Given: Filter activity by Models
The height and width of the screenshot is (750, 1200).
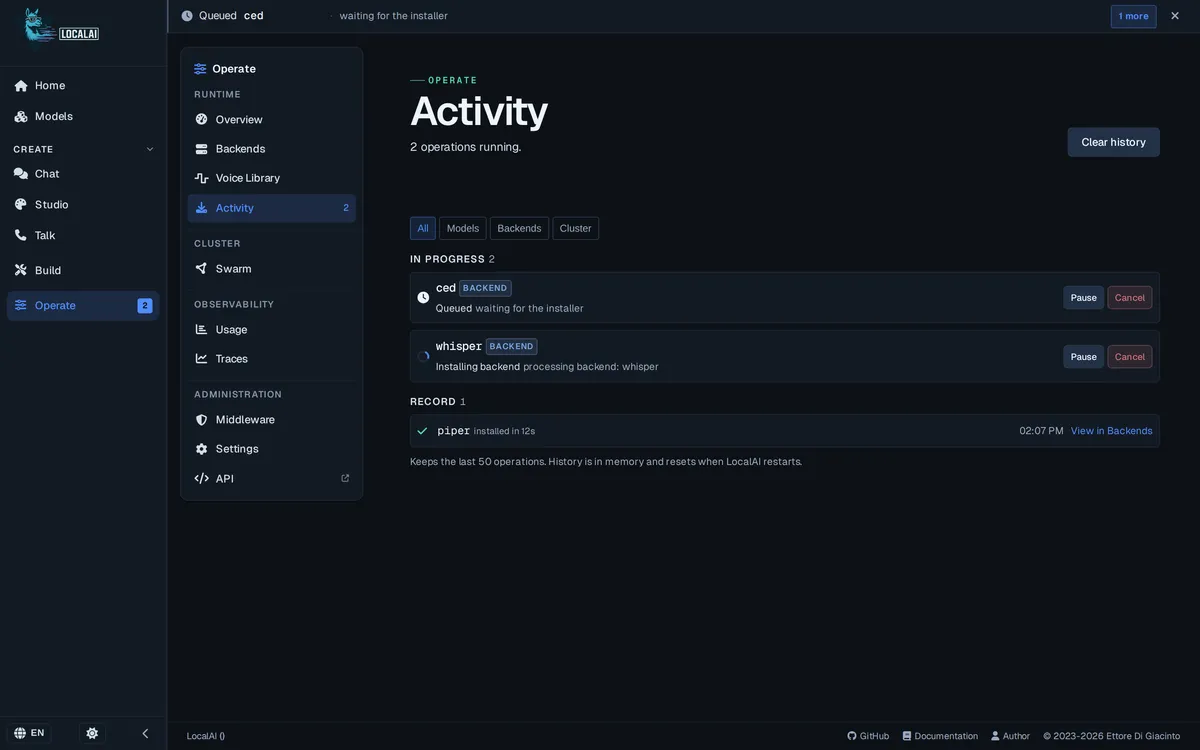Looking at the screenshot, I should pos(463,228).
